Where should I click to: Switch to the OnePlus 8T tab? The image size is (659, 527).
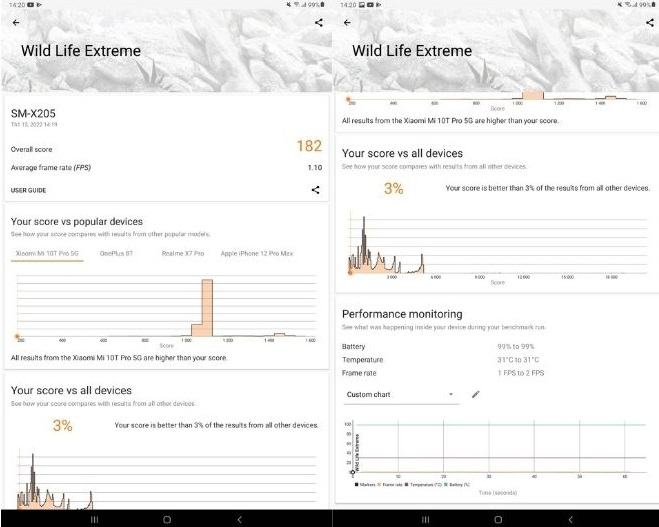click(116, 253)
